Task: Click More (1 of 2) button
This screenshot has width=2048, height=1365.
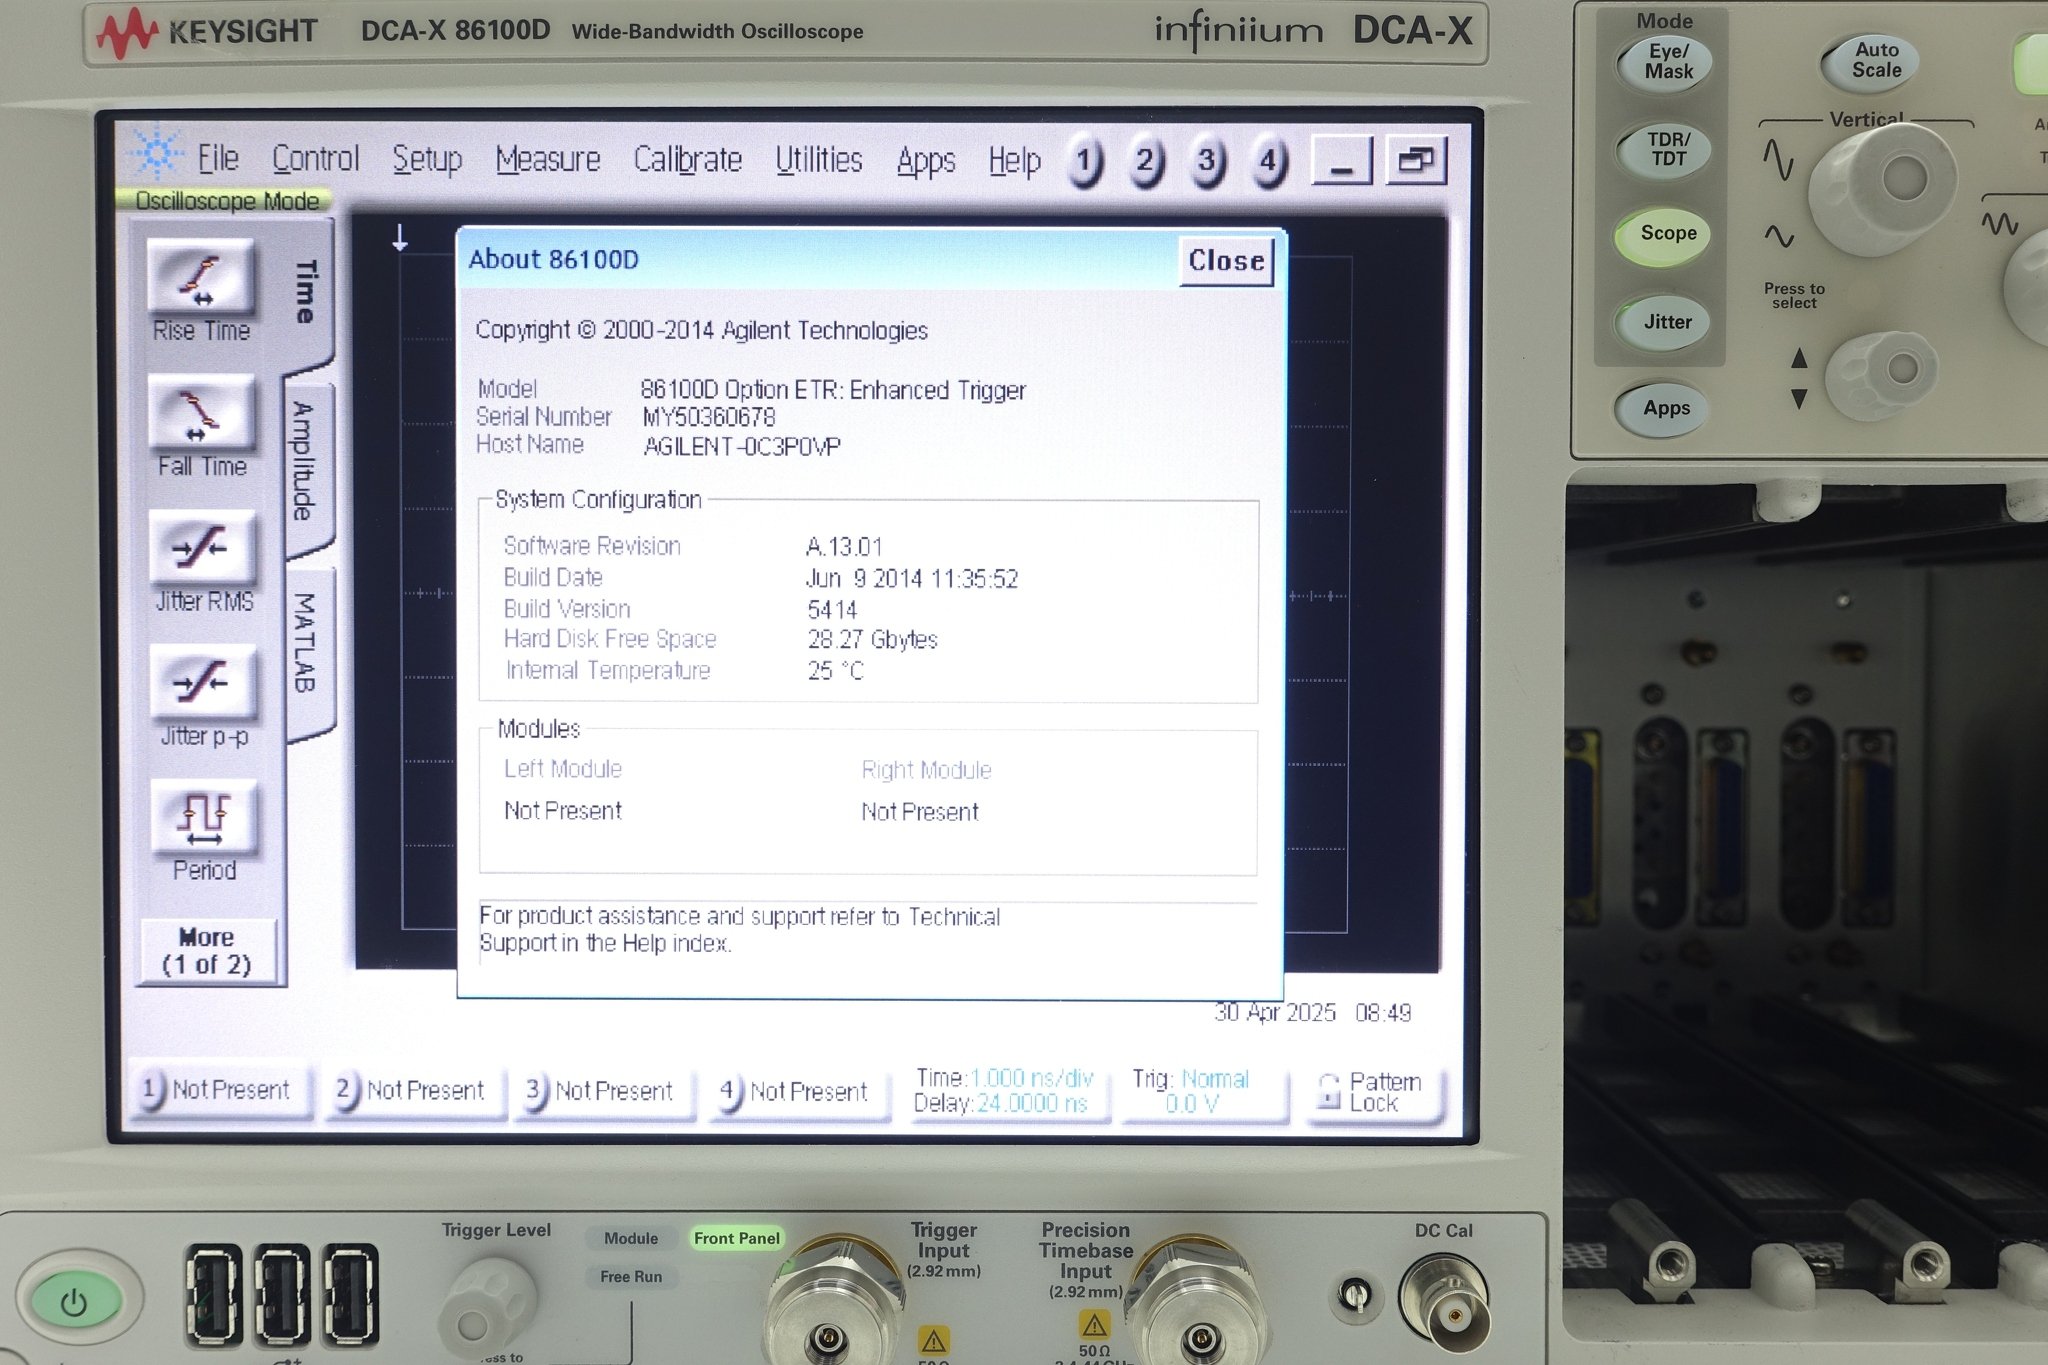Action: [206, 951]
